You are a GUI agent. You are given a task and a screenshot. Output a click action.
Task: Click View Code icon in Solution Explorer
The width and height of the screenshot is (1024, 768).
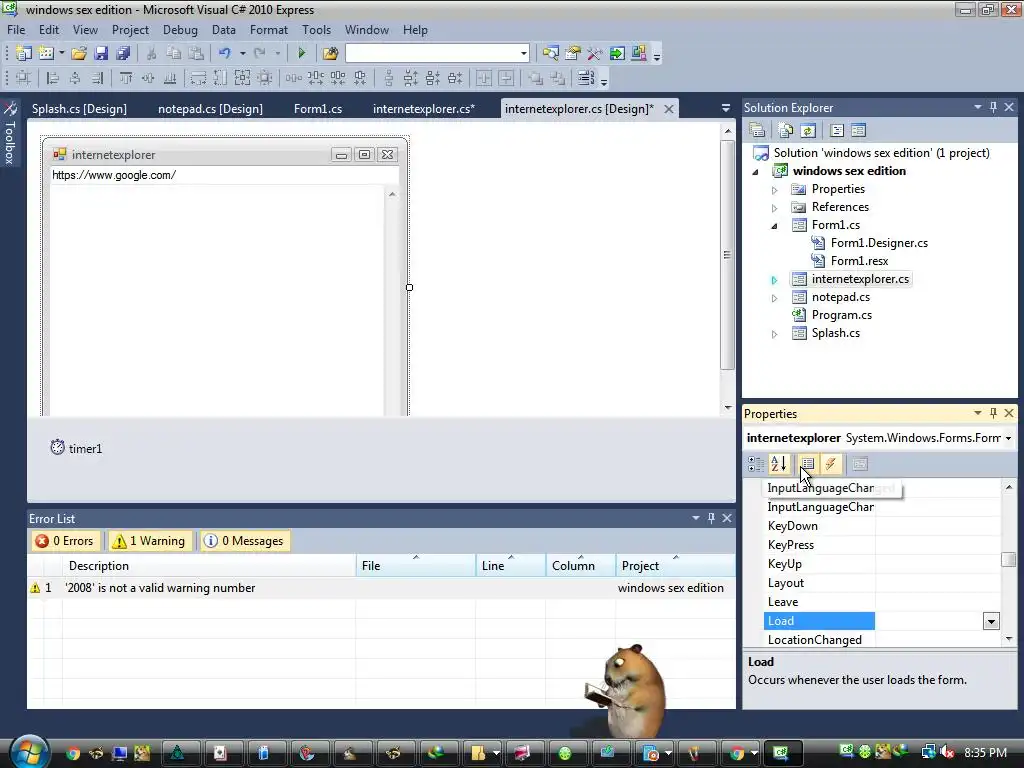click(x=837, y=131)
